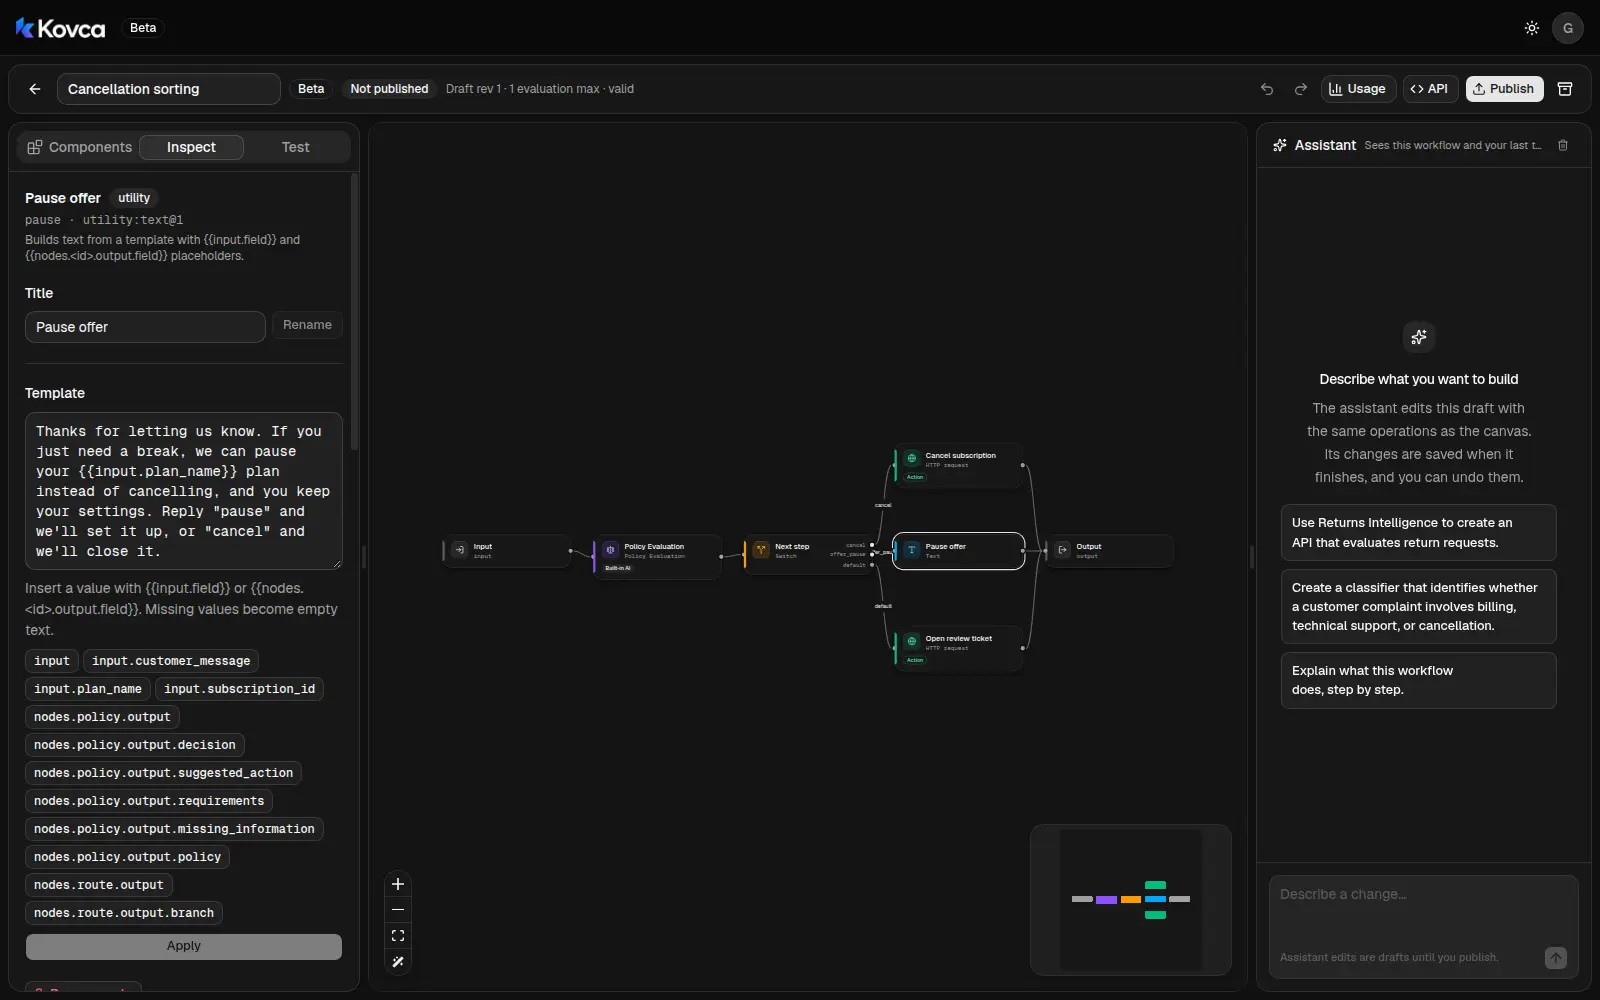Insert the input.customer_message placeholder chip
The width and height of the screenshot is (1600, 1000).
tap(171, 661)
